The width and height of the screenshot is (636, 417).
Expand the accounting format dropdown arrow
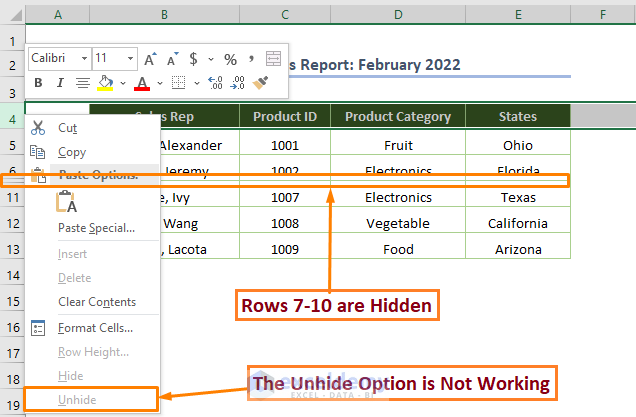point(211,59)
